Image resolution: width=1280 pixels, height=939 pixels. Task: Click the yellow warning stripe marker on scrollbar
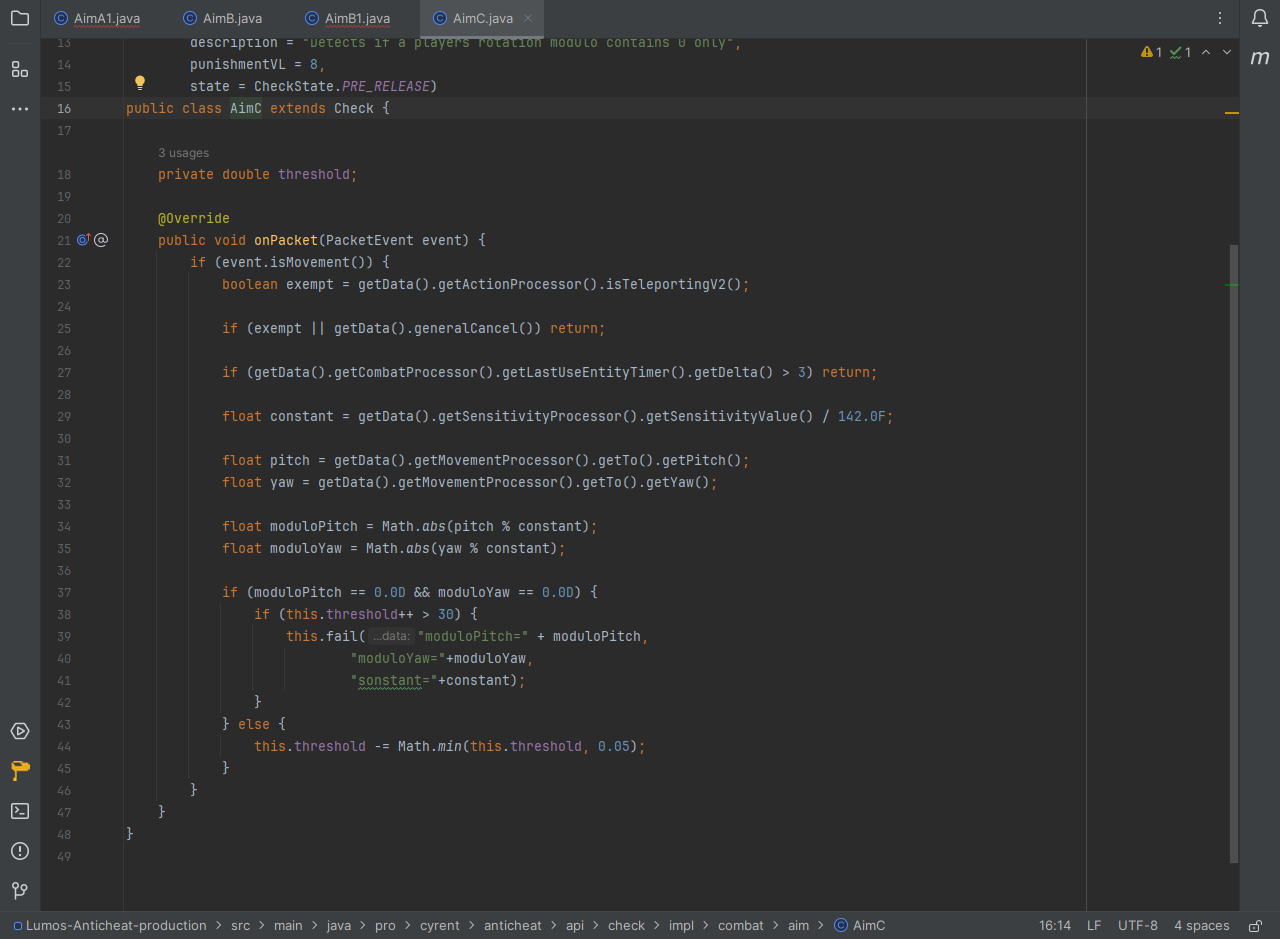[x=1232, y=113]
